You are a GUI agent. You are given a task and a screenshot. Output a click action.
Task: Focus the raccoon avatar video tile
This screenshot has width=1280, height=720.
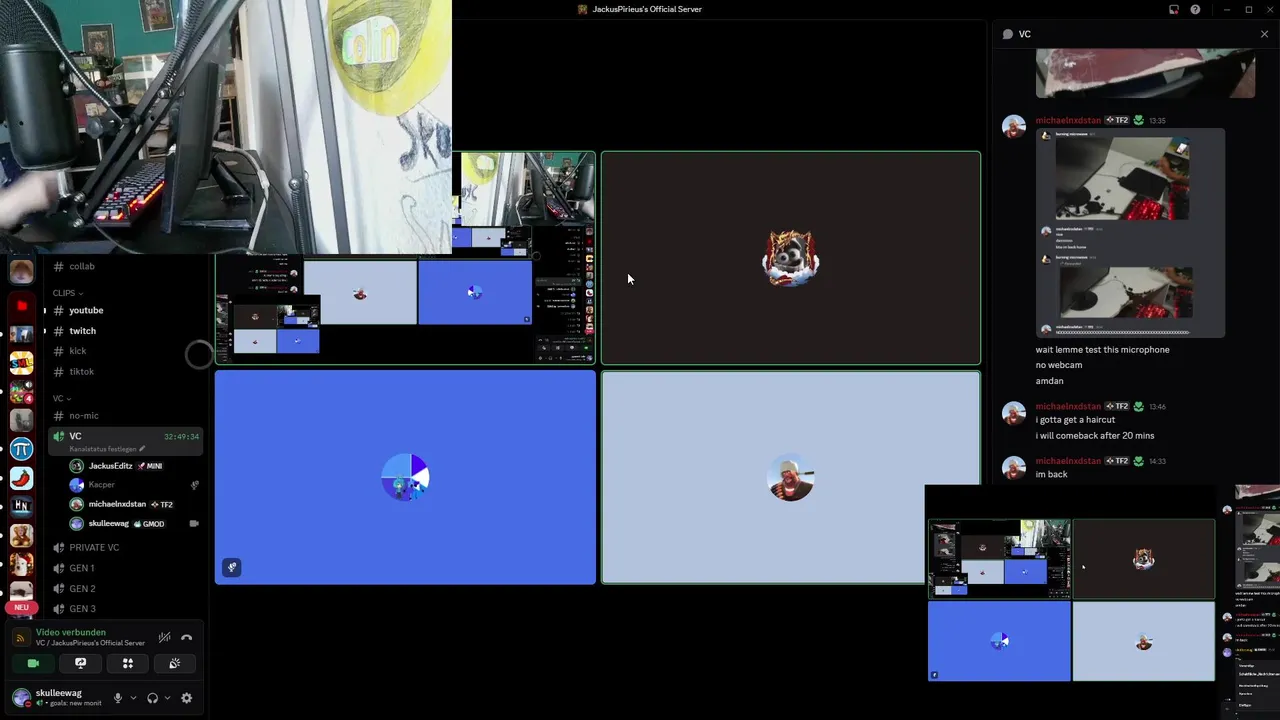pos(791,258)
